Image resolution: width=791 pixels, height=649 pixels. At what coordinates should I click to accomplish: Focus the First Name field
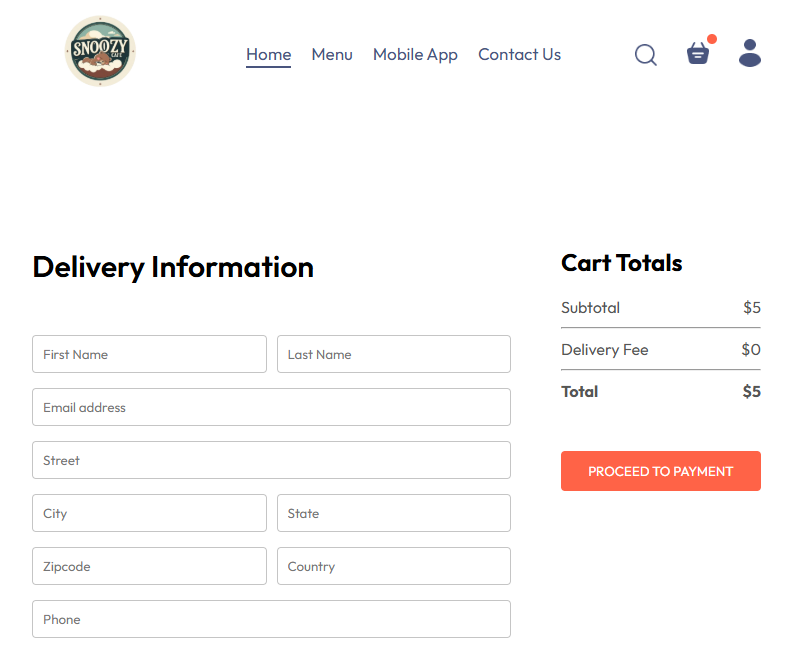pos(149,354)
